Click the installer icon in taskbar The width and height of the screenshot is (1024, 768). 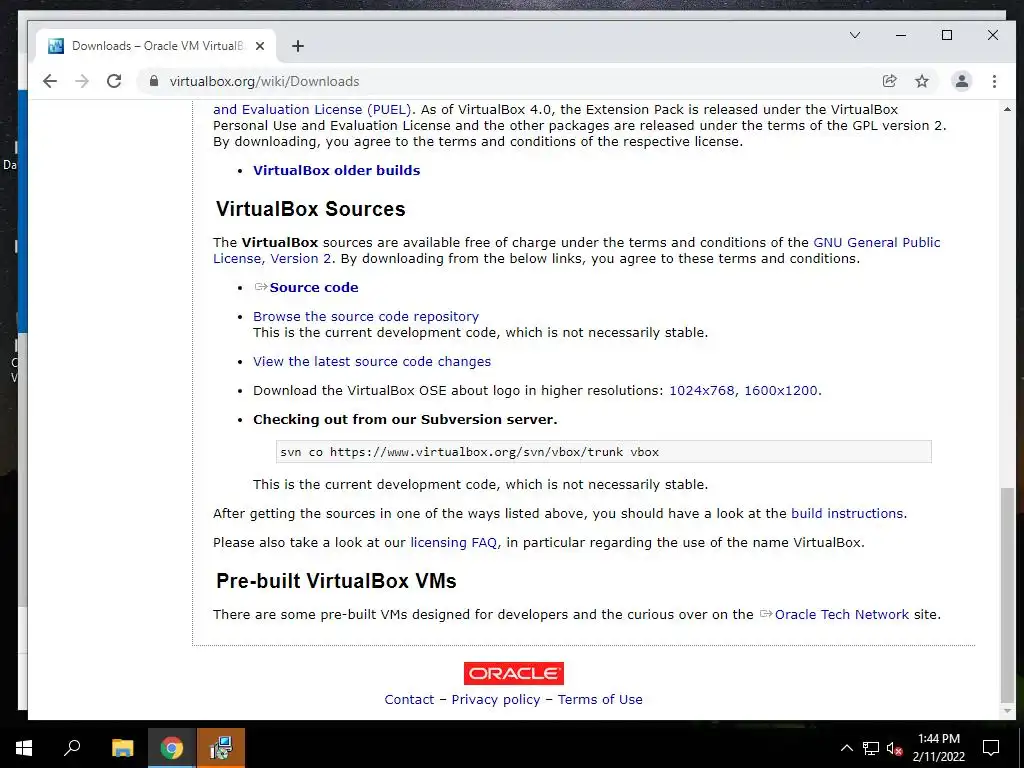(221, 748)
